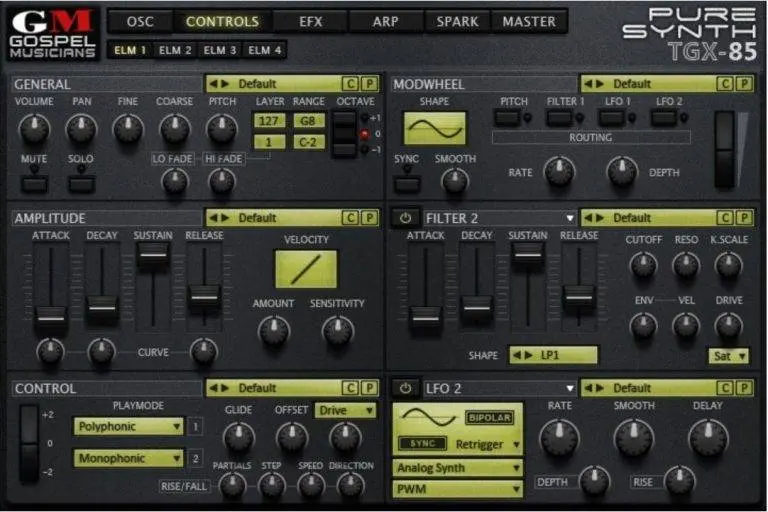Viewport: 768px width, 512px height.
Task: Paste the Control preset with the P icon
Action: 369,388
